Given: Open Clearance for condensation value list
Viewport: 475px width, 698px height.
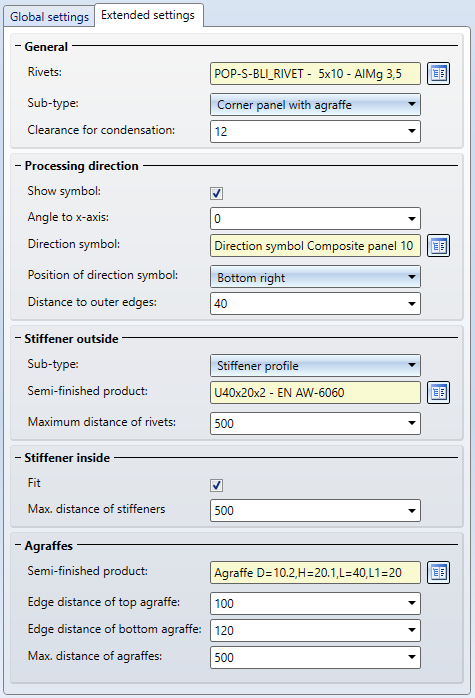Looking at the screenshot, I should click(412, 131).
